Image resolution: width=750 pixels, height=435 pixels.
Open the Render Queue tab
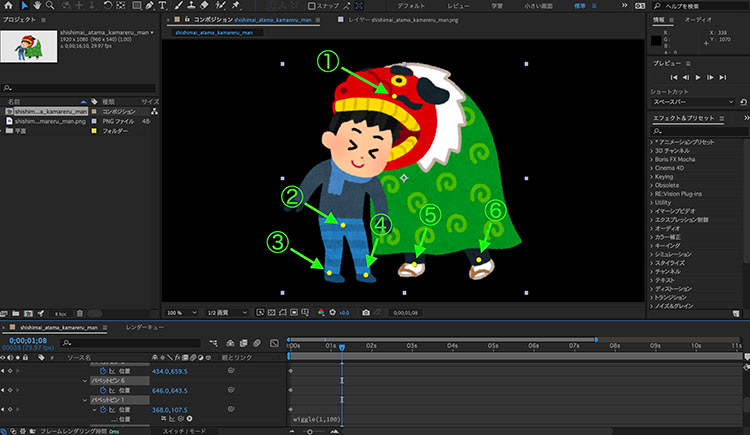pos(145,327)
